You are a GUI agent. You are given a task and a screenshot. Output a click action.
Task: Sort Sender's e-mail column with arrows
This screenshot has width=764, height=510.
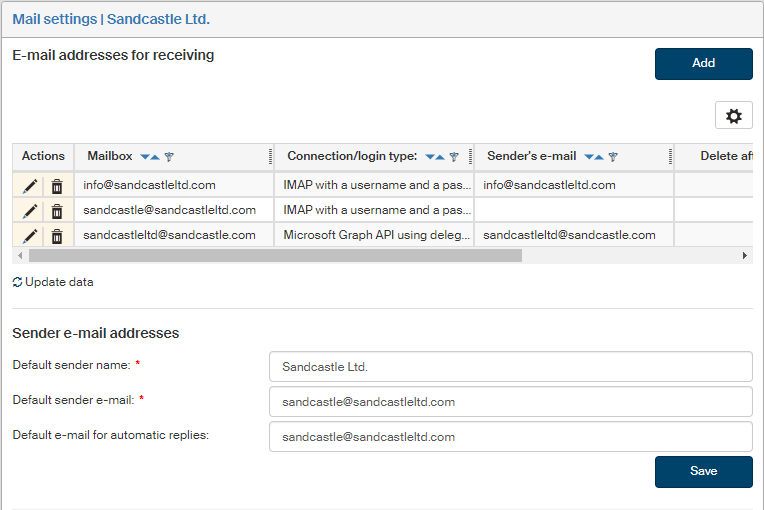pyautogui.click(x=594, y=157)
